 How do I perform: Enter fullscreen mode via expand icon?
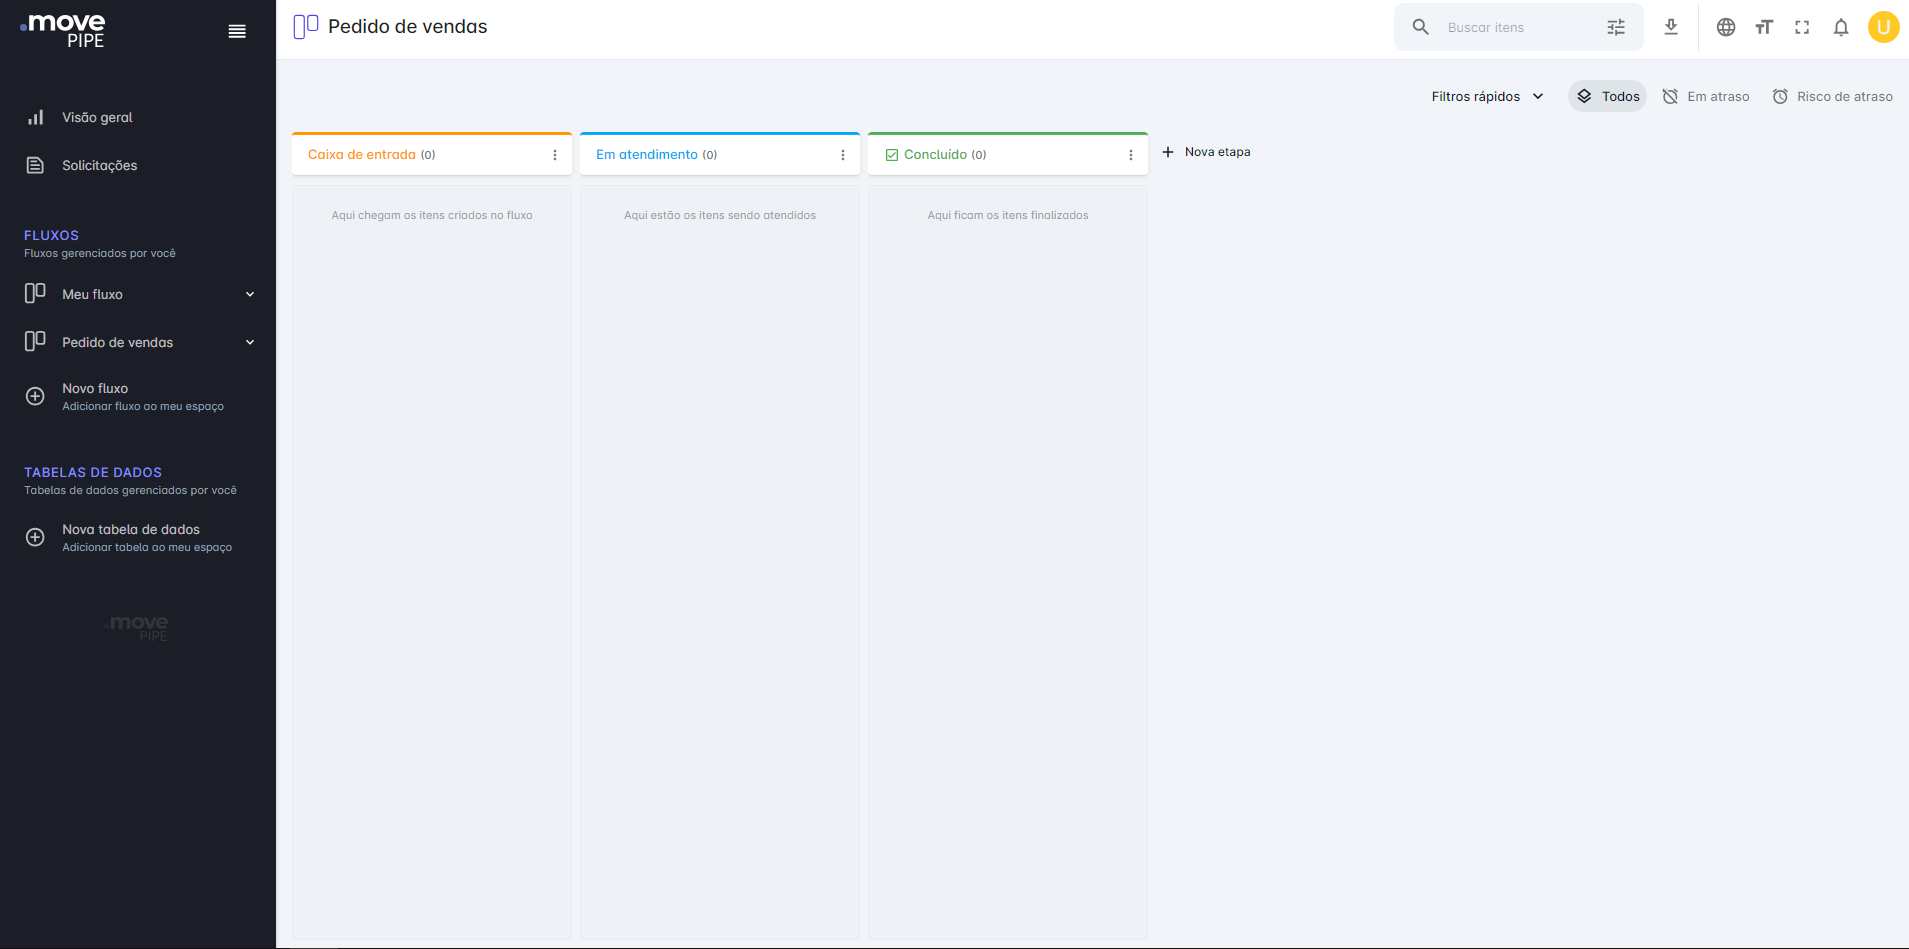pos(1802,27)
